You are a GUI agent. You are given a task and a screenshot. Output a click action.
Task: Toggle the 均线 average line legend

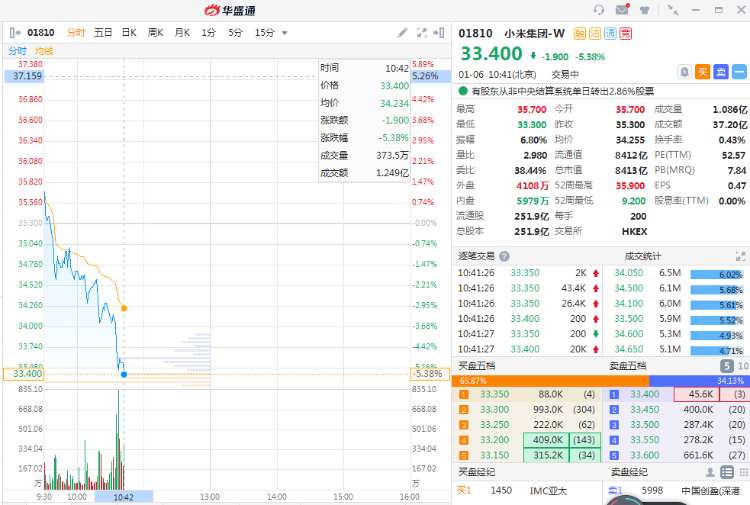tap(44, 51)
